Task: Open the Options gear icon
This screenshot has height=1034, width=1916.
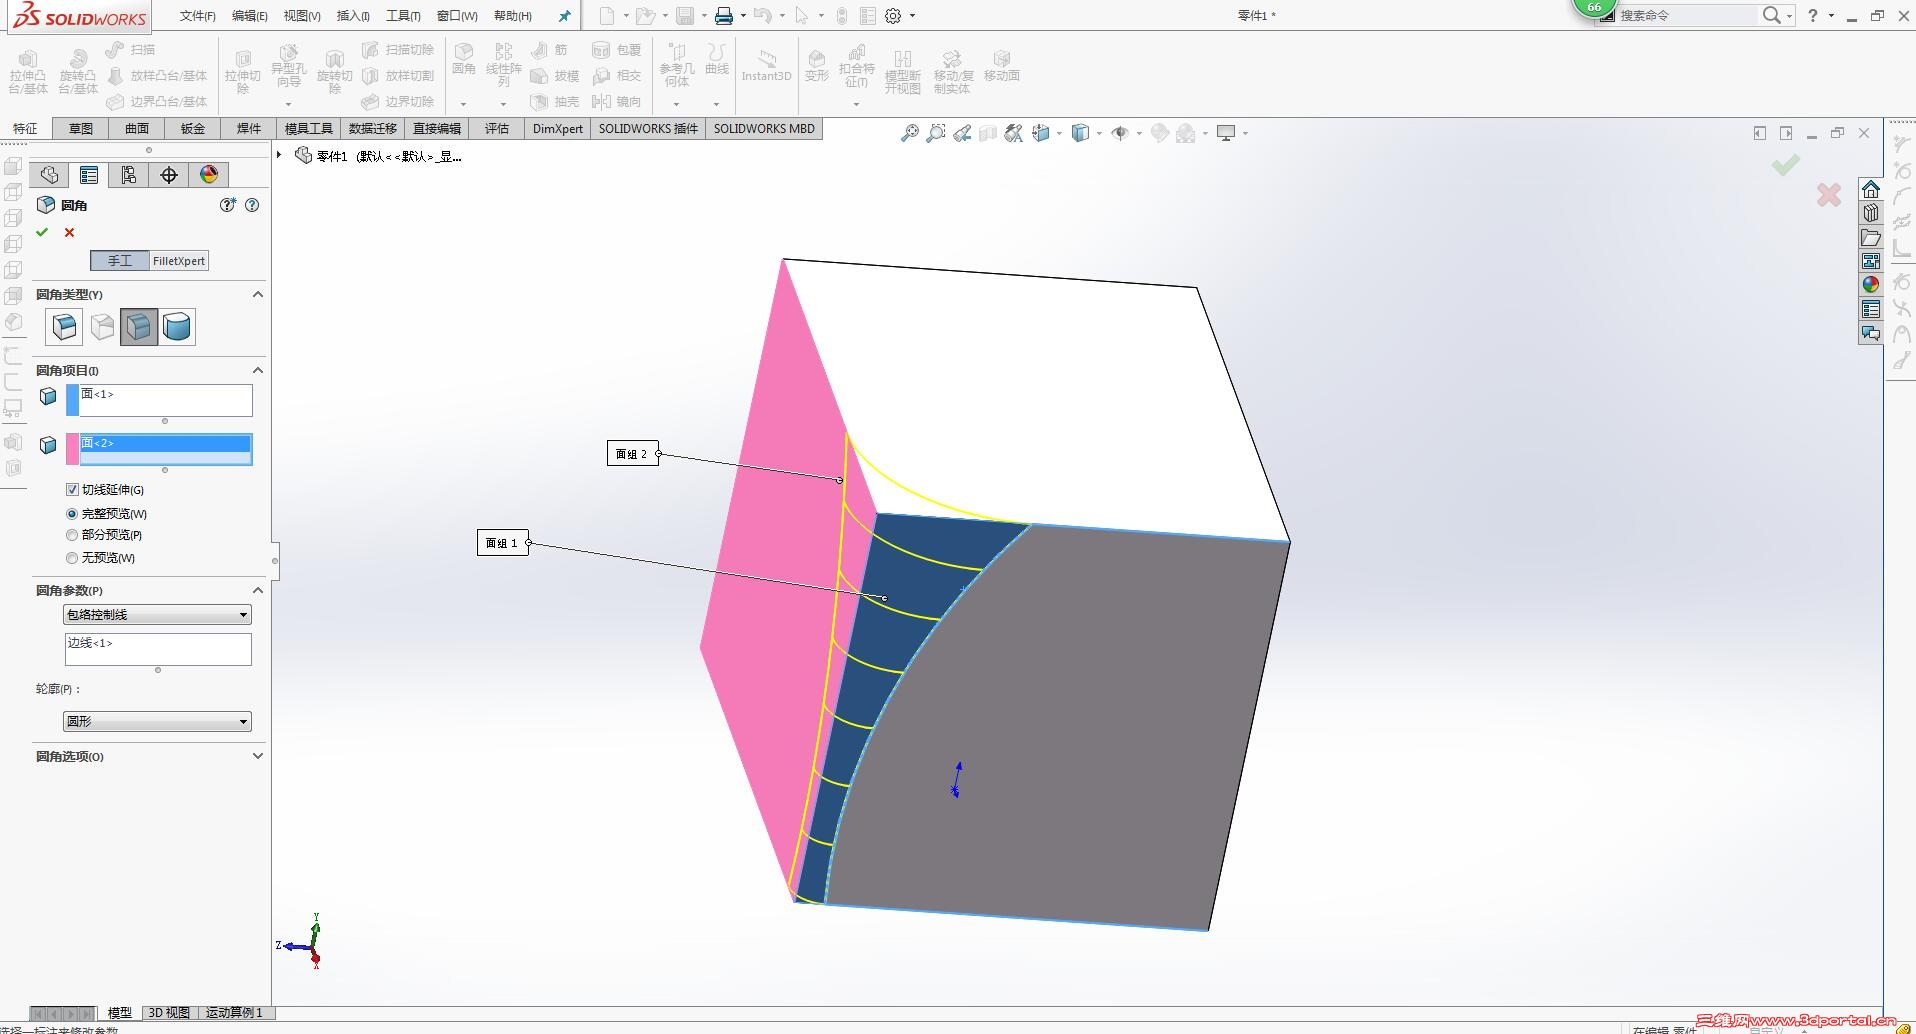Action: 893,15
